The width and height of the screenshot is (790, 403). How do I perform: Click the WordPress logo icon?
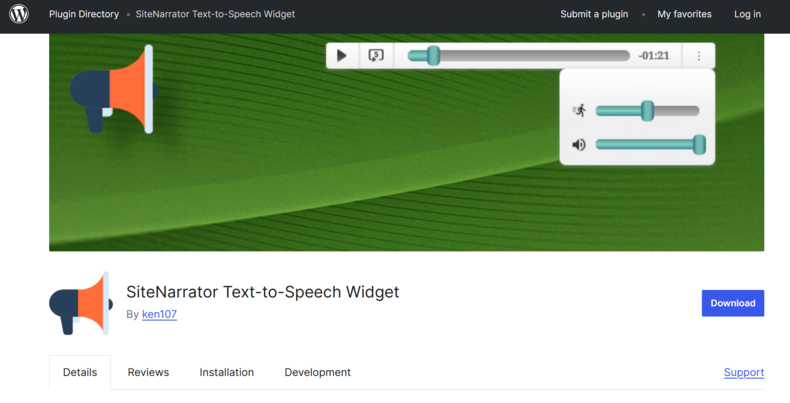coord(19,14)
